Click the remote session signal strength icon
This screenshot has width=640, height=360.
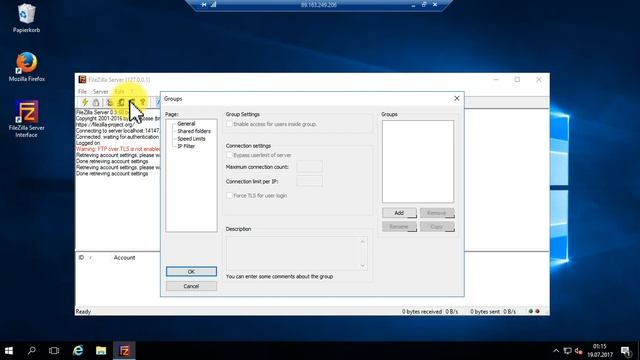tap(213, 4)
